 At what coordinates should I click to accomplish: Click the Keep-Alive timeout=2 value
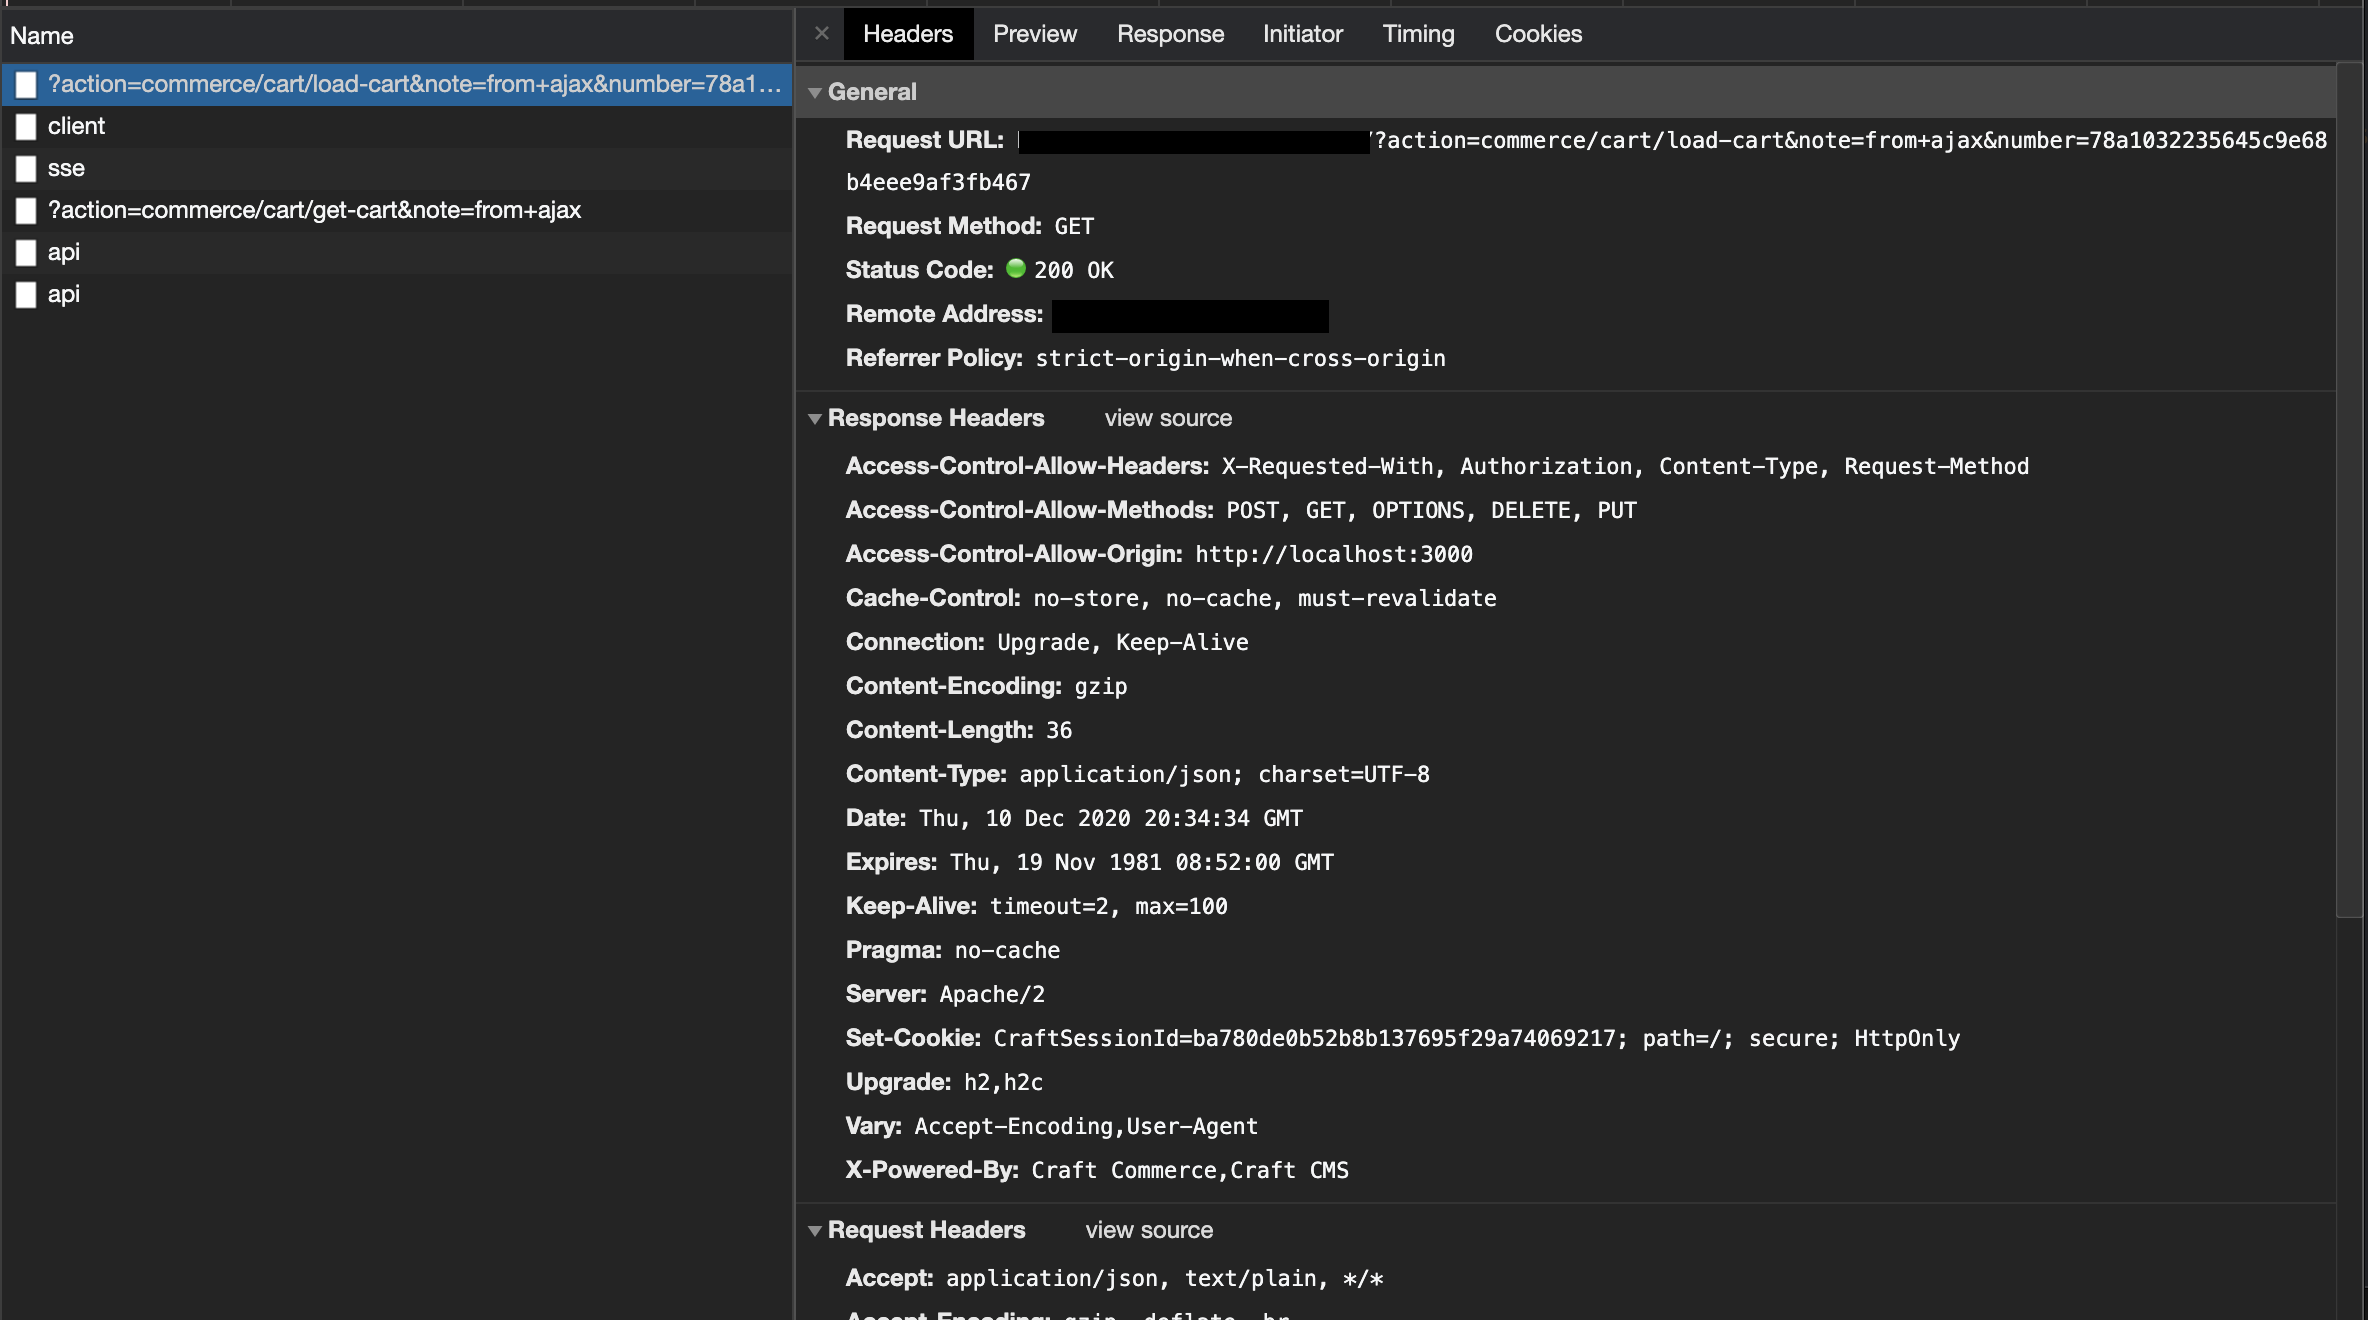(x=1109, y=906)
